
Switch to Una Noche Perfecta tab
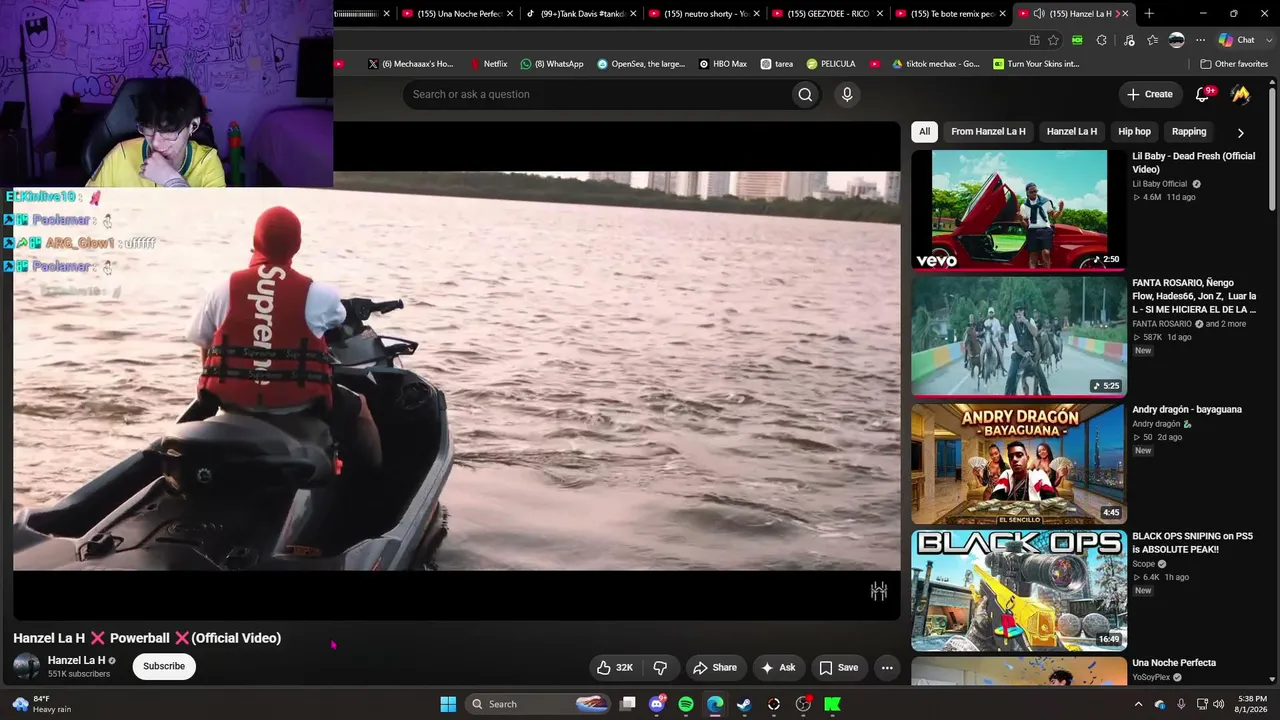[459, 14]
